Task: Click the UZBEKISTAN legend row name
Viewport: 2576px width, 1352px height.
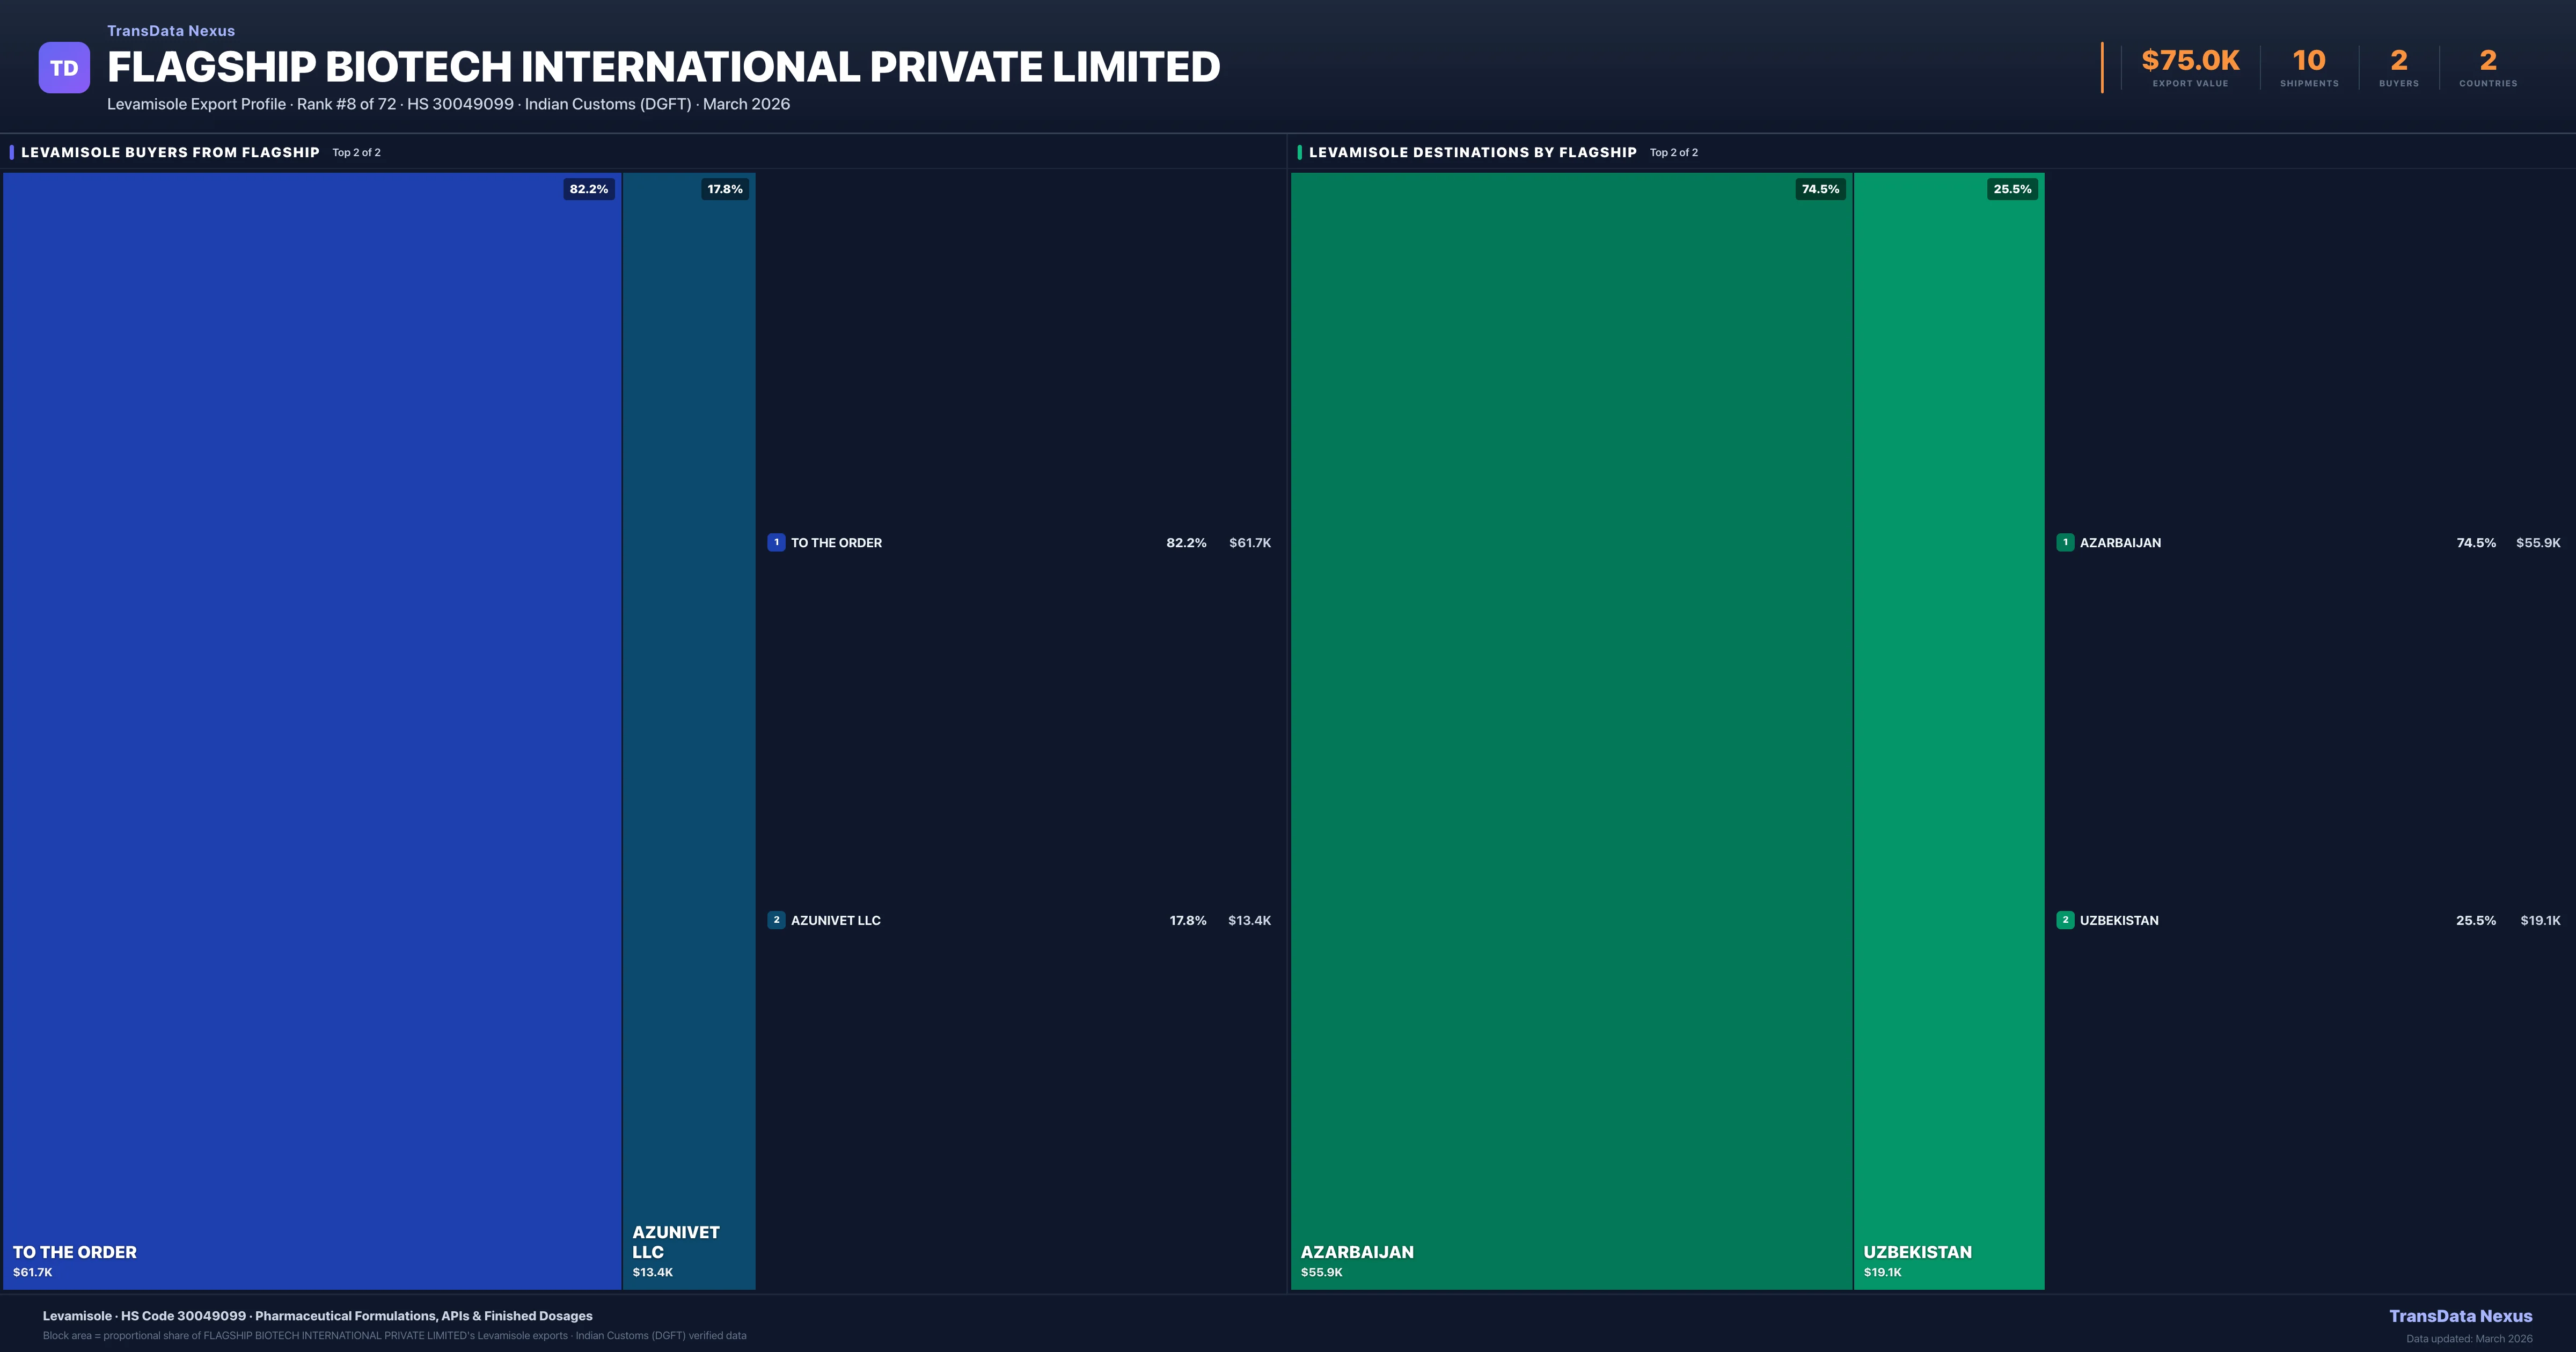Action: coord(2119,920)
